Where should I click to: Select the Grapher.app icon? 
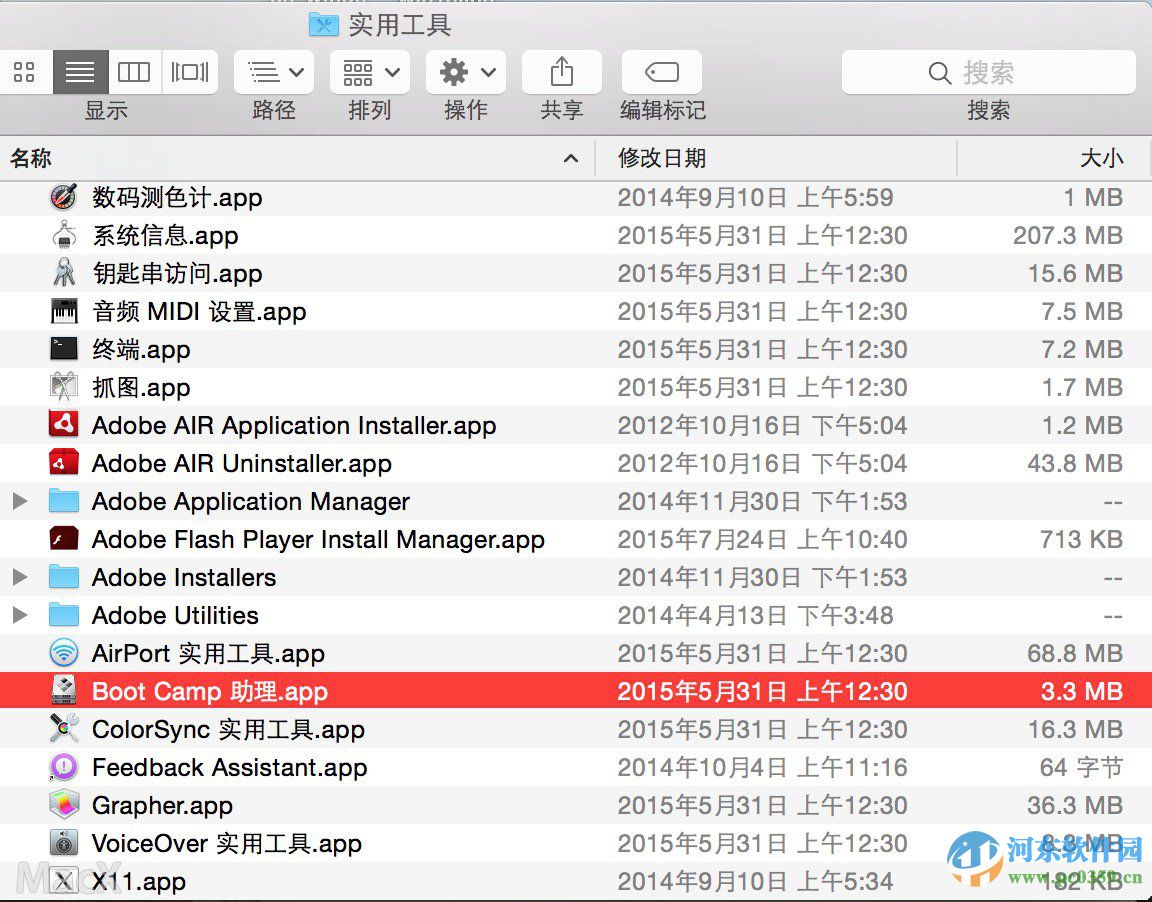[66, 805]
